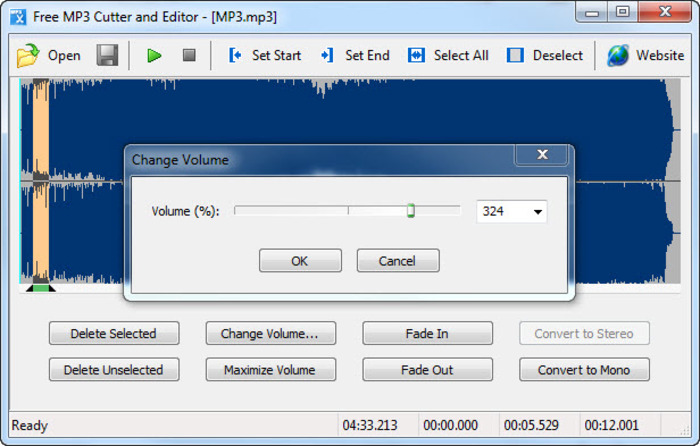Click the Maximize Volume button
Image resolution: width=700 pixels, height=446 pixels.
tap(269, 370)
